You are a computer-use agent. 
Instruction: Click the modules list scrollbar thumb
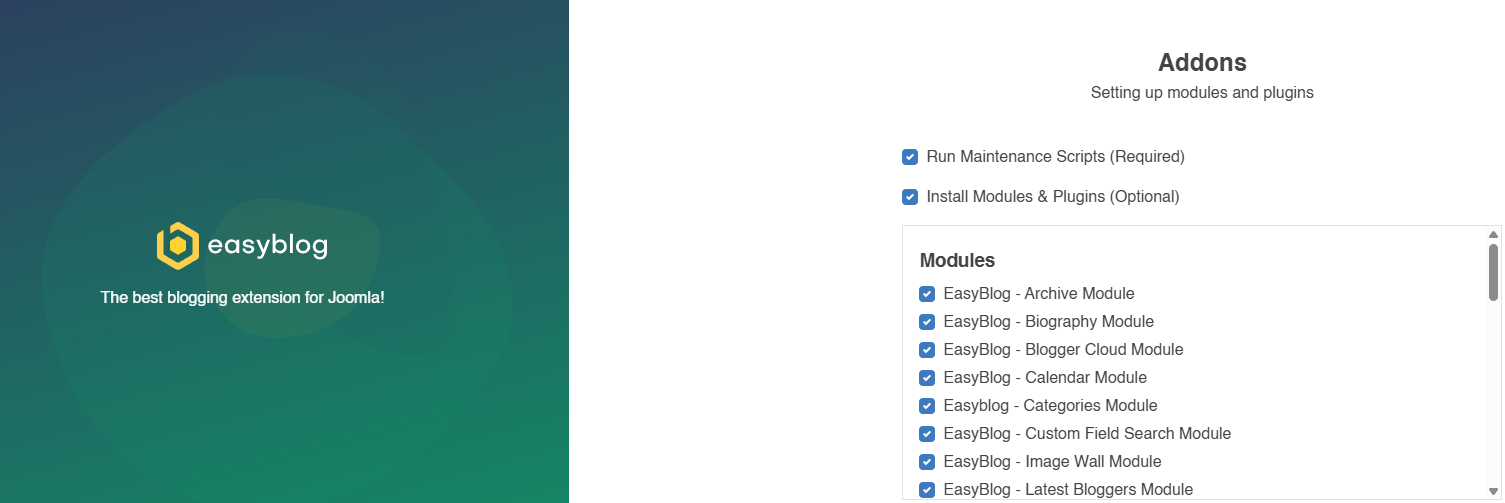[1493, 271]
